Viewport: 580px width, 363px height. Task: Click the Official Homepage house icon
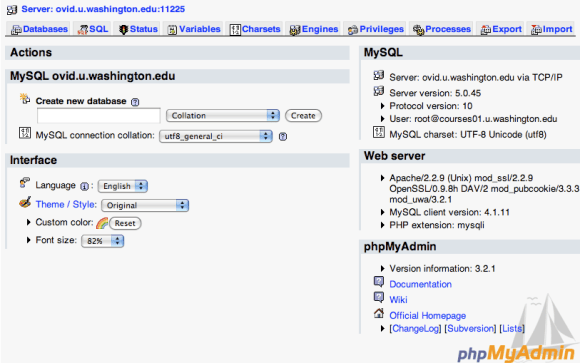point(379,313)
